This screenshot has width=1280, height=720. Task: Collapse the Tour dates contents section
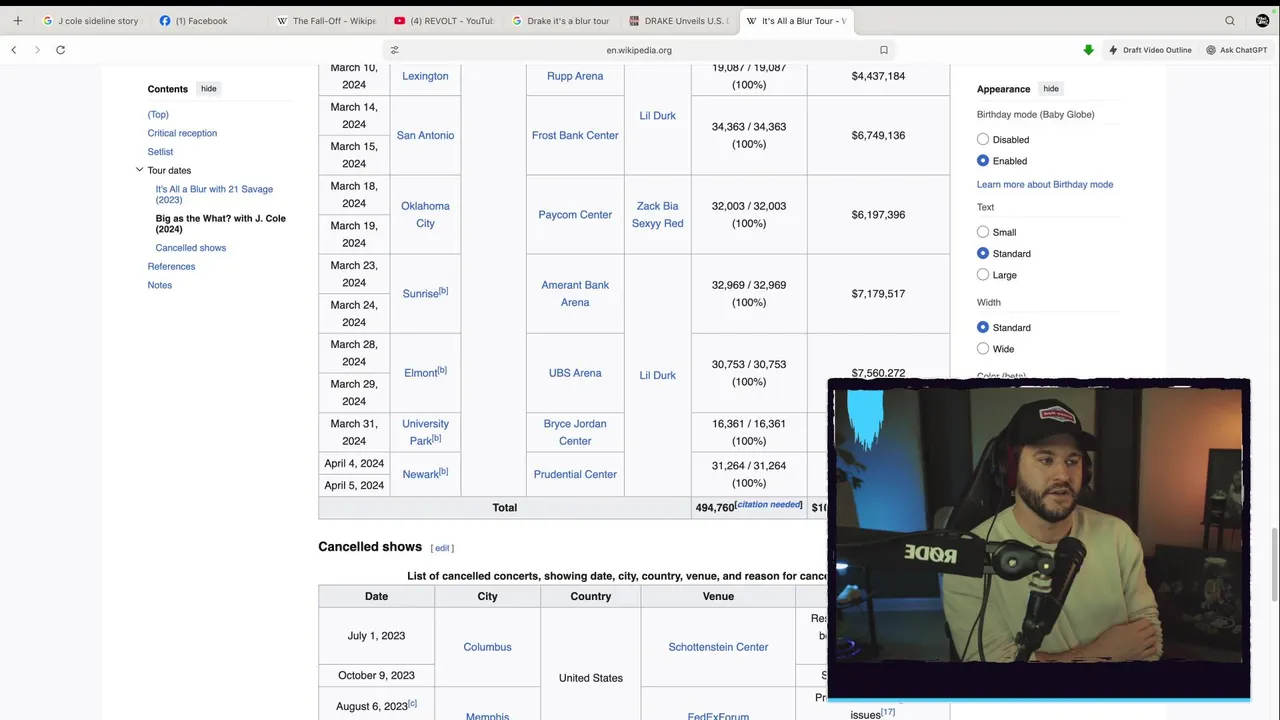click(x=139, y=170)
